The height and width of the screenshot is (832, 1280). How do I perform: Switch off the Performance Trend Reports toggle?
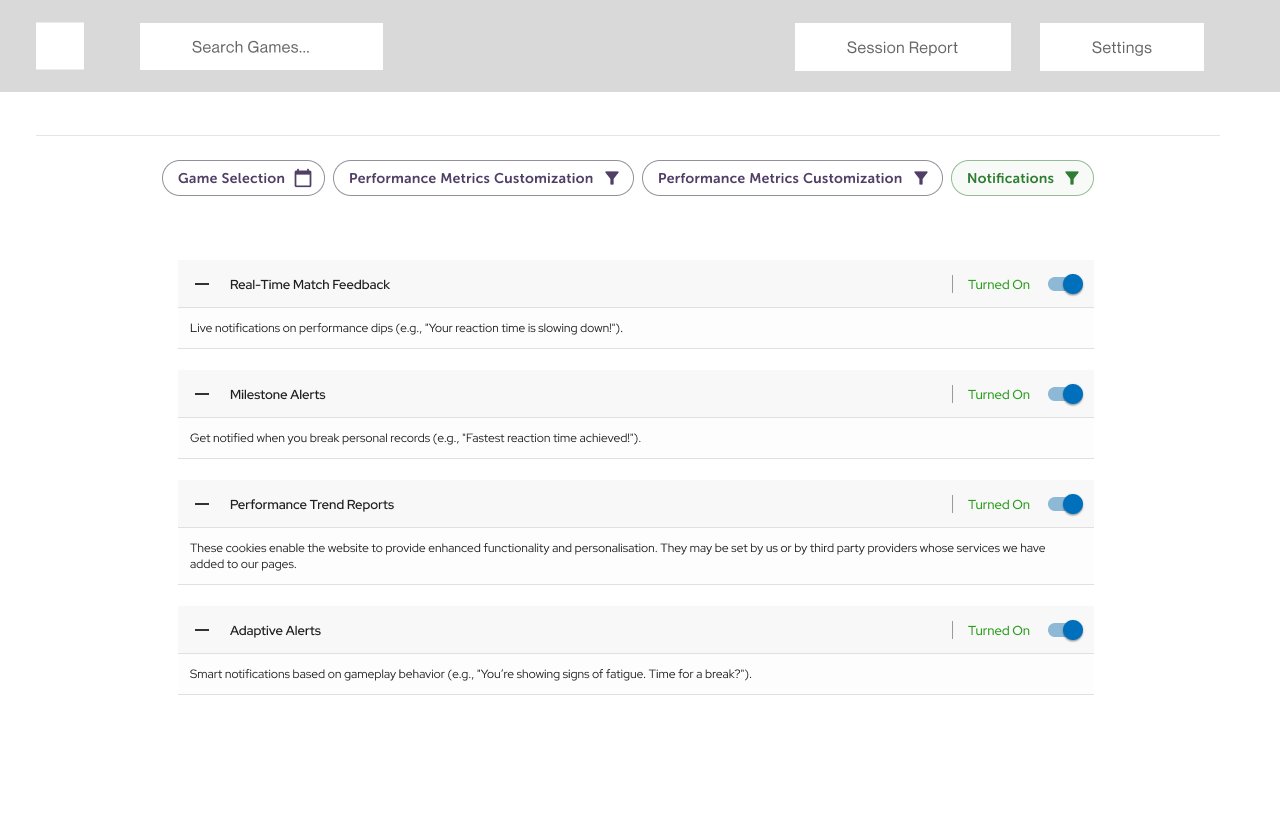[1065, 504]
